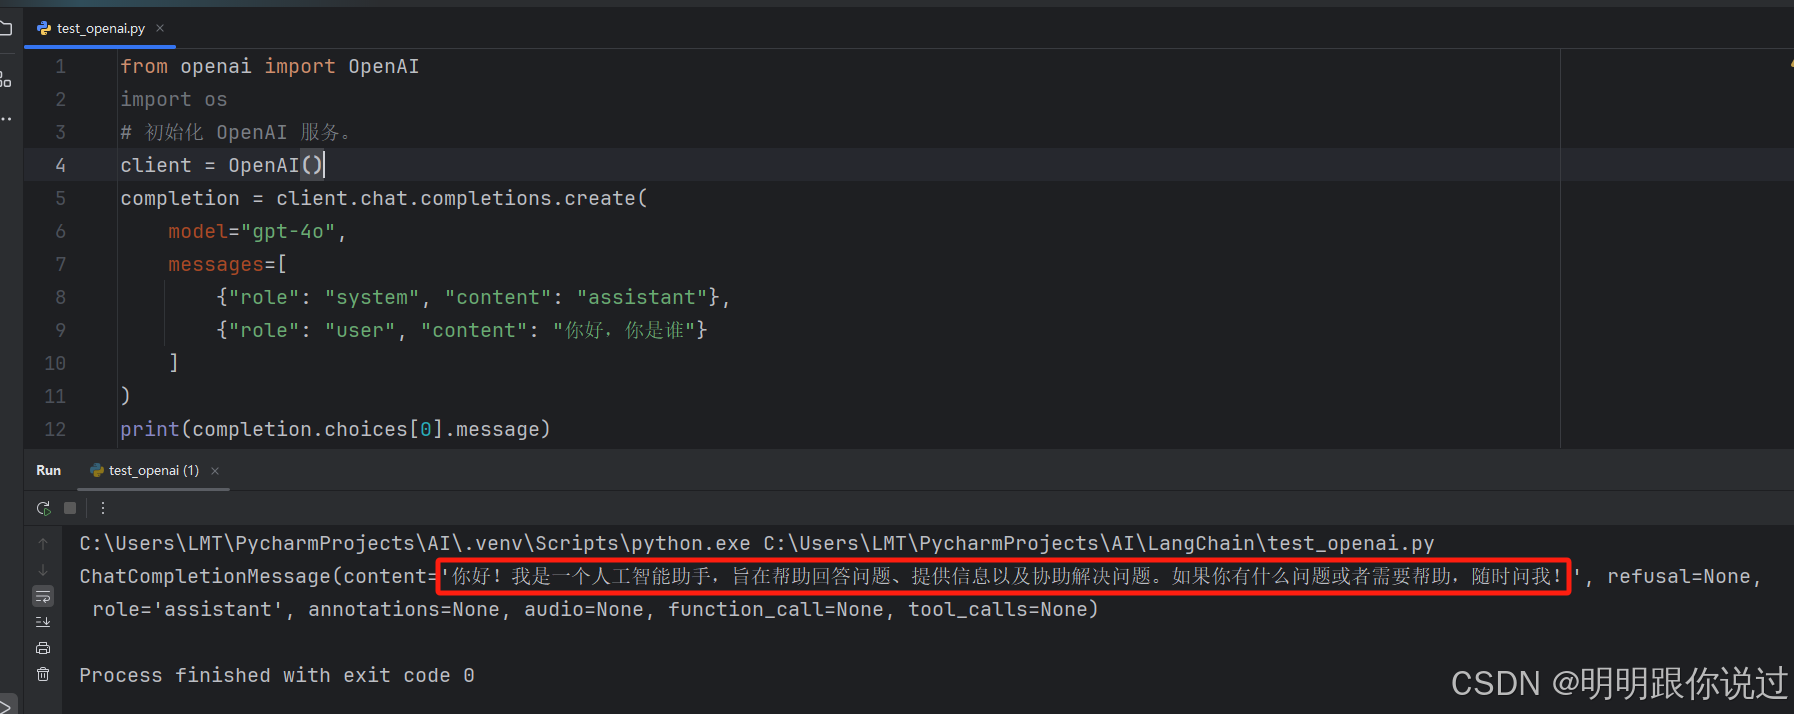Image resolution: width=1794 pixels, height=714 pixels.
Task: Click 'annotations=None' in console output
Action: 404,609
